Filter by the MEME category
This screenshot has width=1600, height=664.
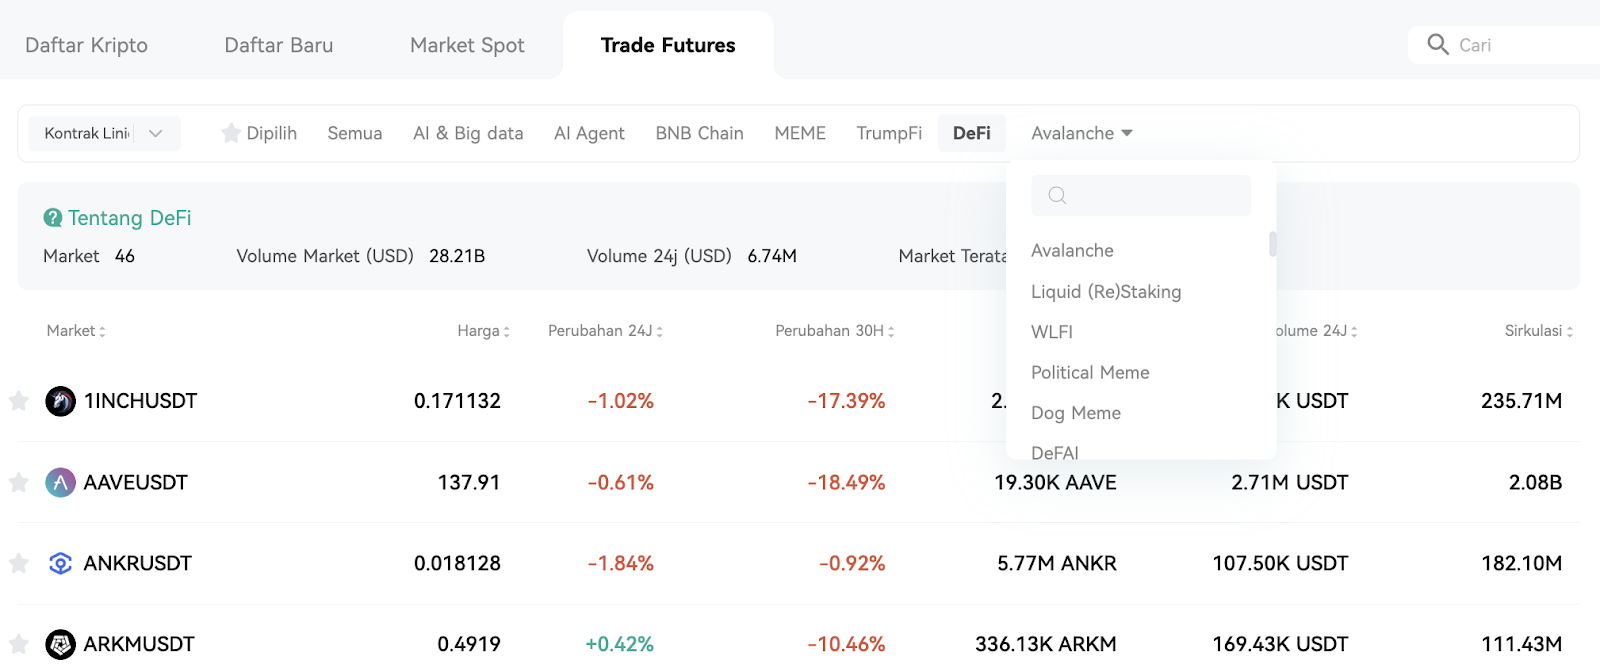tap(800, 133)
